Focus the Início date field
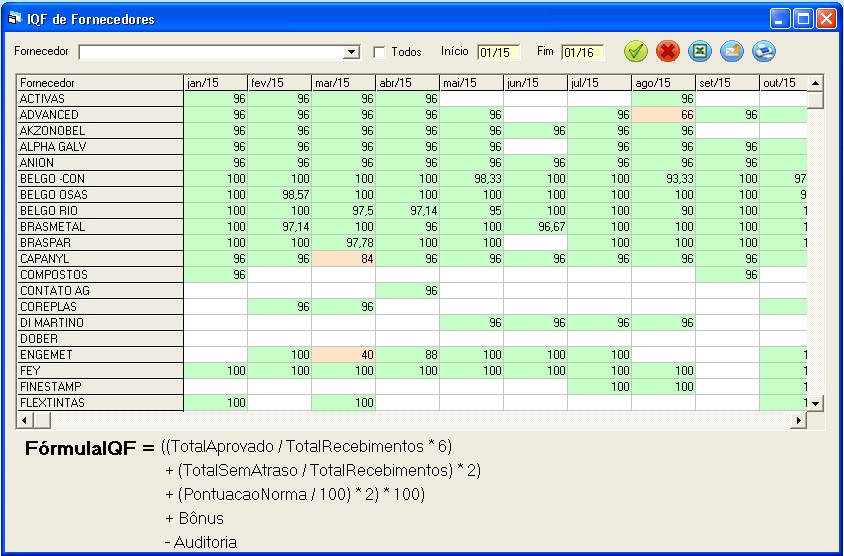The image size is (844, 556). pos(498,52)
